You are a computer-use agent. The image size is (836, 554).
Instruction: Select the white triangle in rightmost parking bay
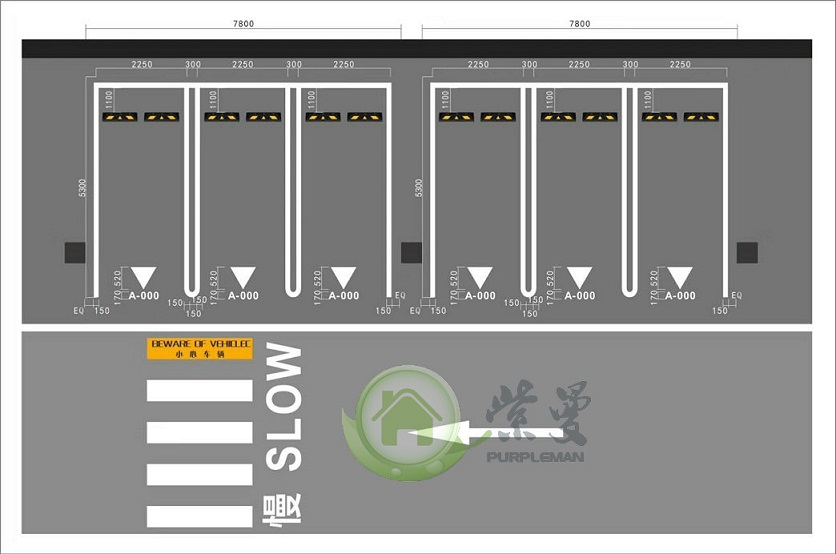680,277
